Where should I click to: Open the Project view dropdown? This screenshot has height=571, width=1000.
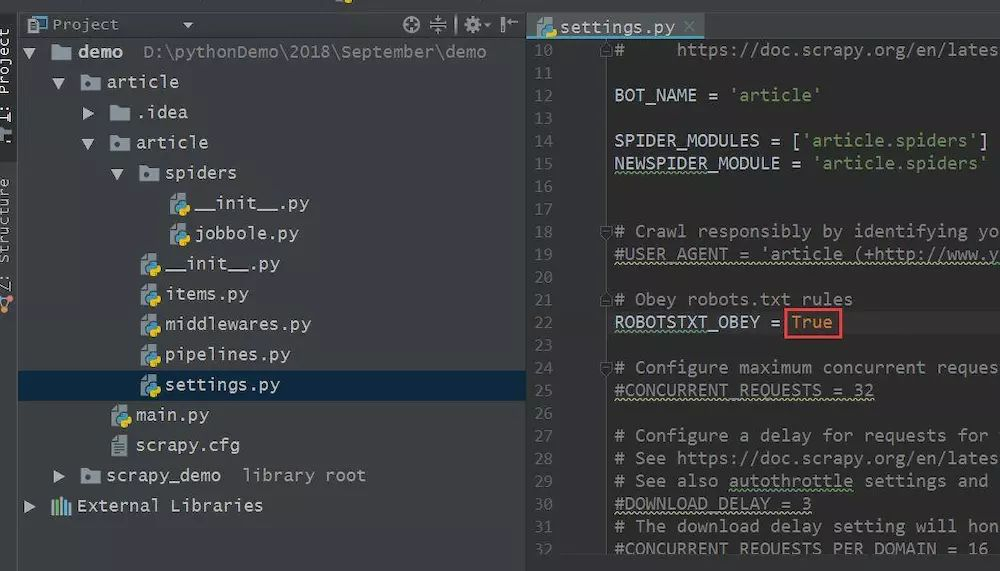(x=188, y=26)
